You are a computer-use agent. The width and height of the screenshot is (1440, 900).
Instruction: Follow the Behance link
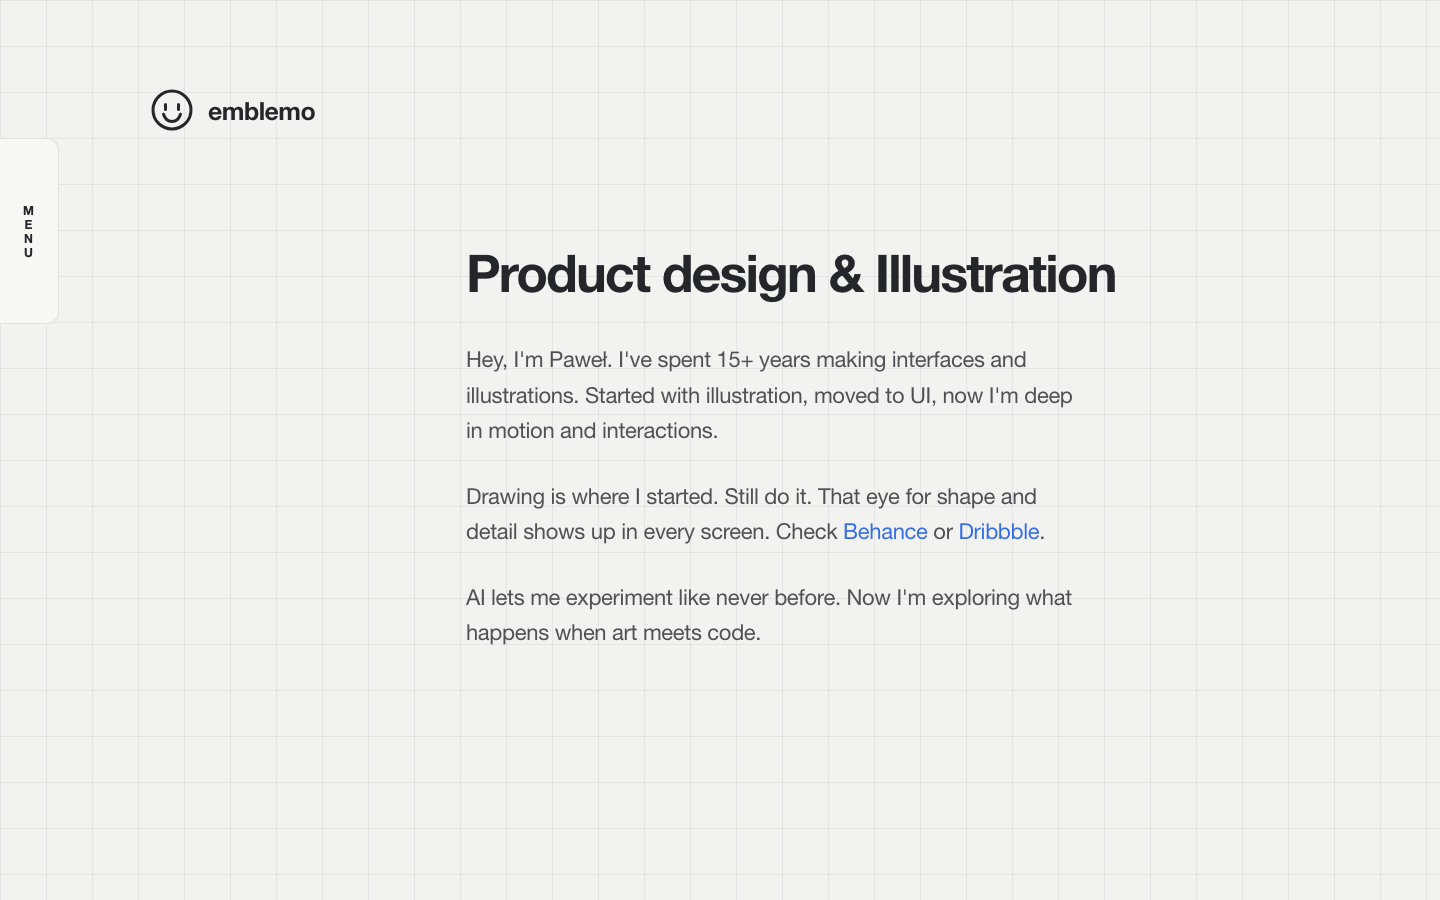[885, 531]
